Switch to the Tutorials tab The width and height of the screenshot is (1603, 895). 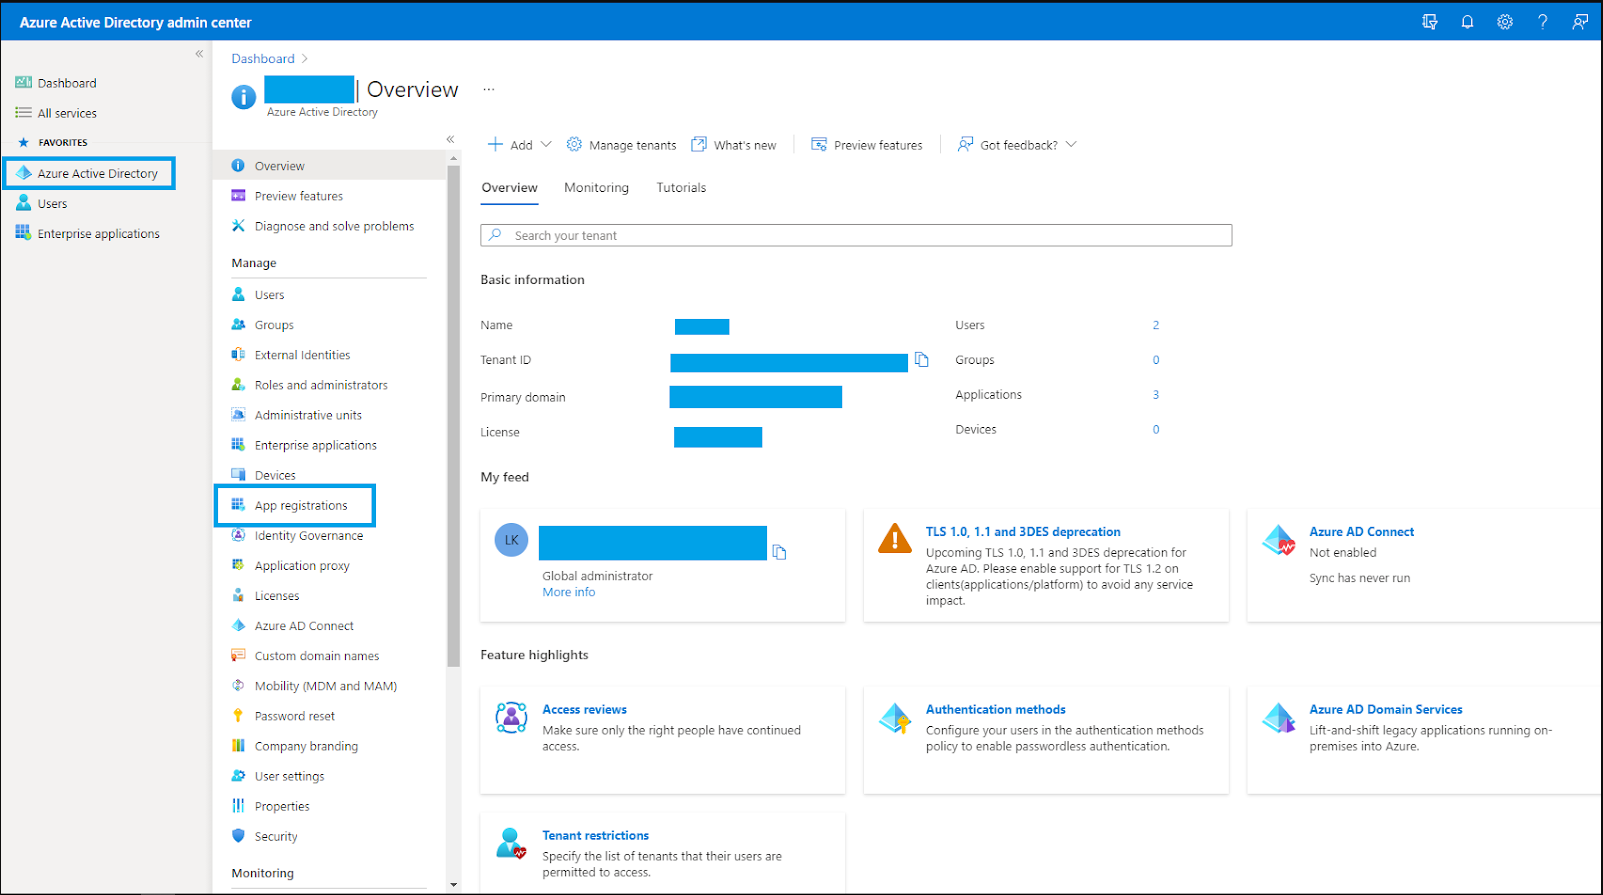point(681,188)
